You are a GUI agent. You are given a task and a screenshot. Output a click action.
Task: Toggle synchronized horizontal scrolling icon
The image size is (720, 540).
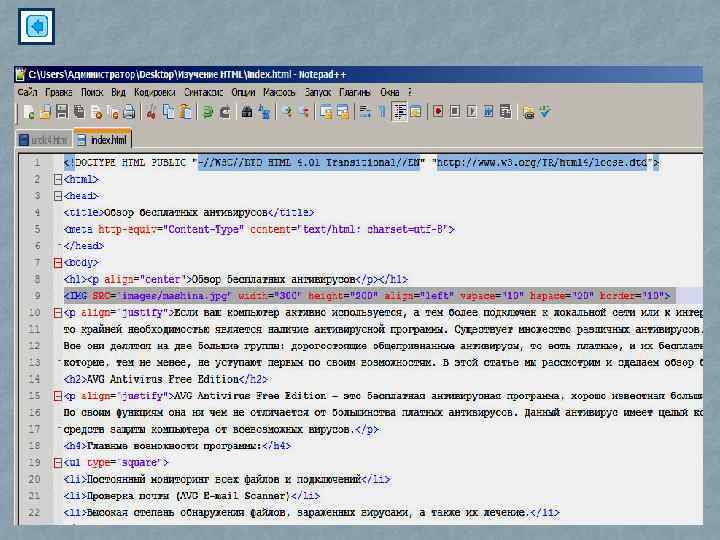[x=343, y=112]
